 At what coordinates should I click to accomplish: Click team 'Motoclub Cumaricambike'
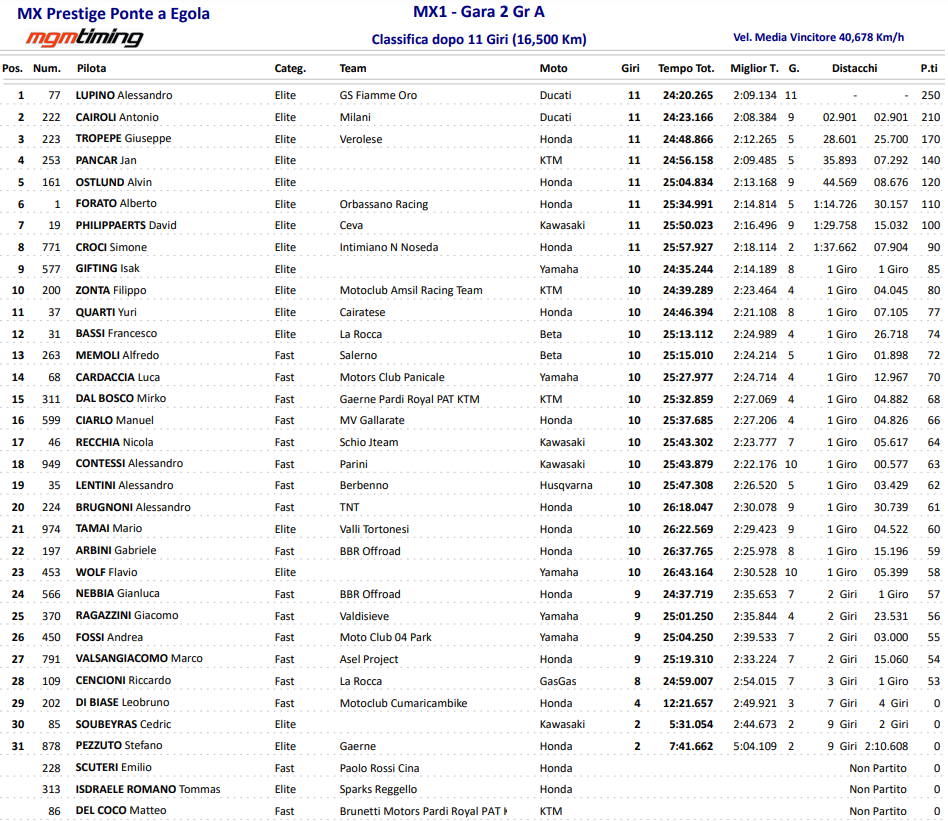(403, 703)
